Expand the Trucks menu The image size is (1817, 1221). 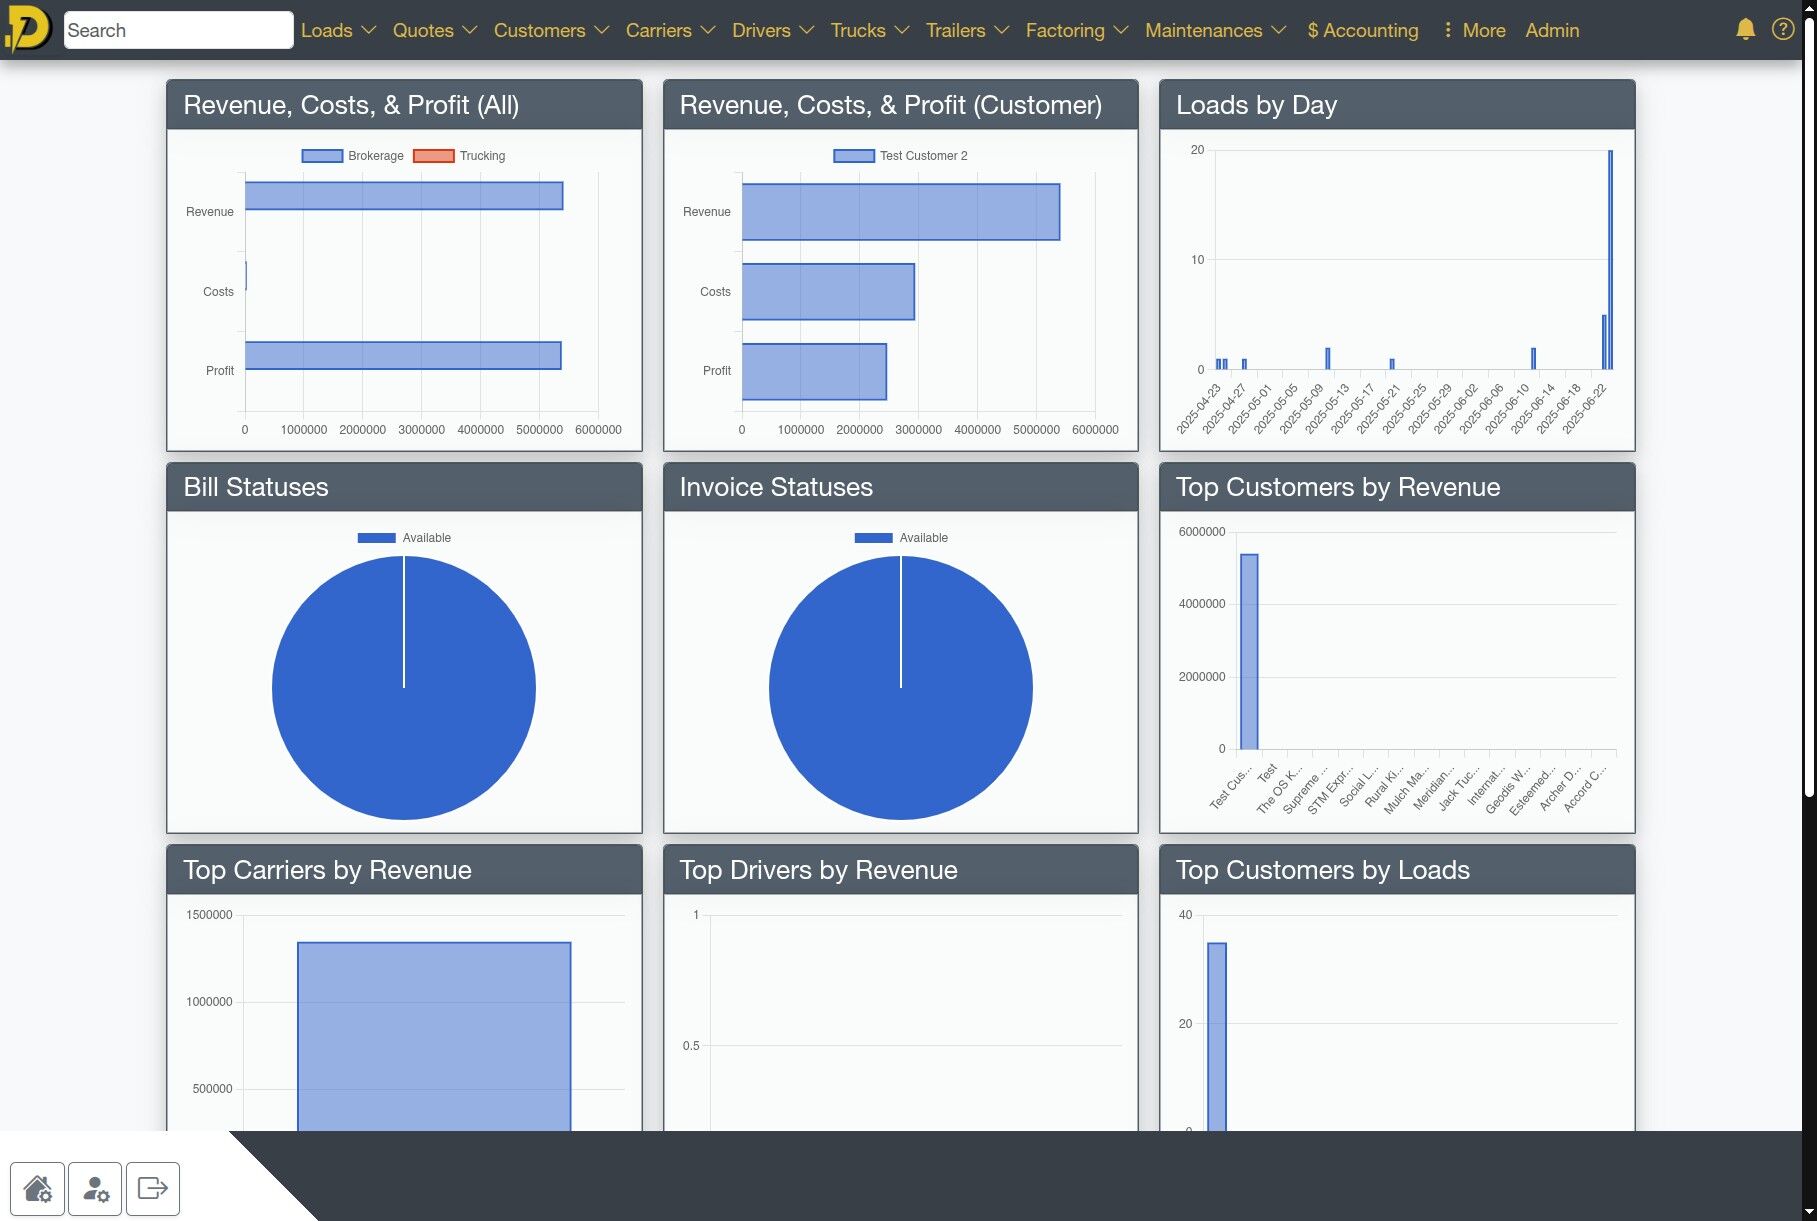pos(869,30)
